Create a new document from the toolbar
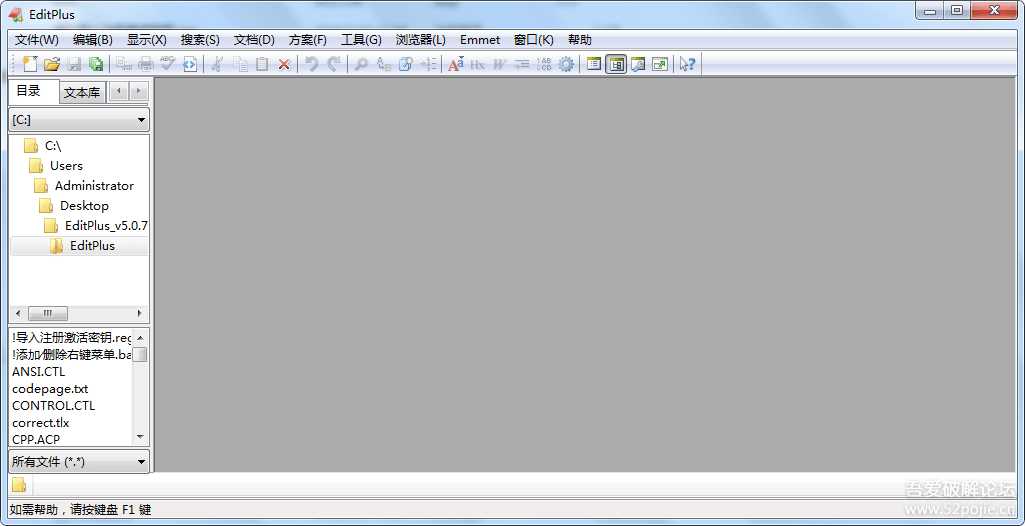 (x=30, y=63)
